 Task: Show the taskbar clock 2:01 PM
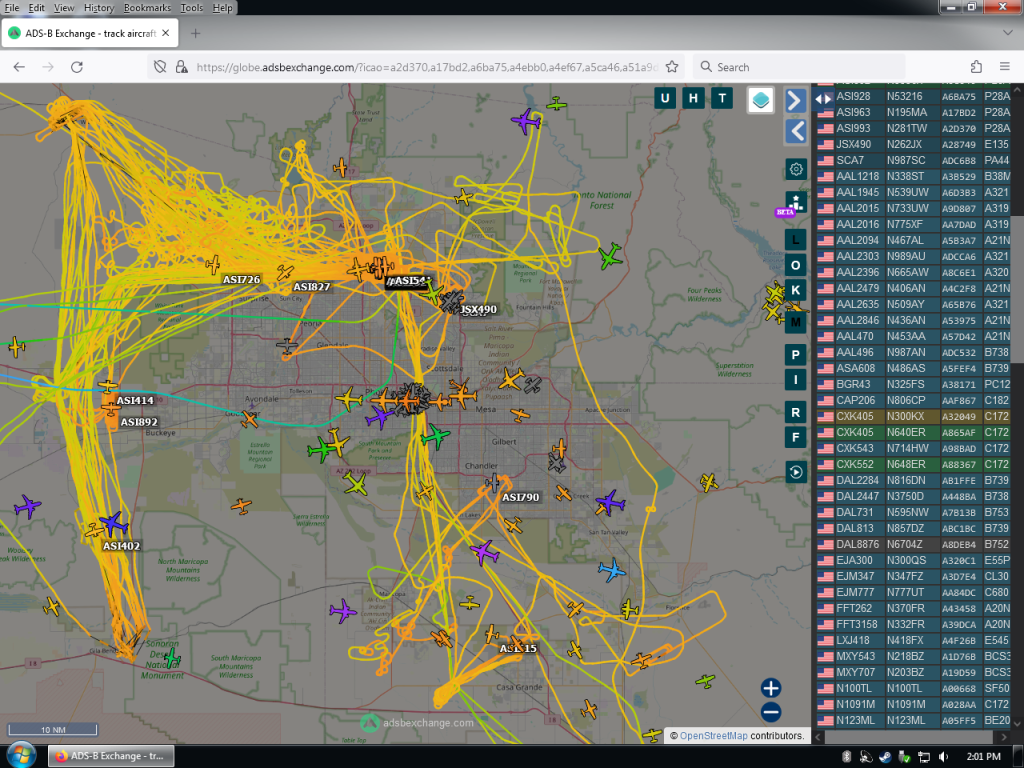pyautogui.click(x=984, y=756)
